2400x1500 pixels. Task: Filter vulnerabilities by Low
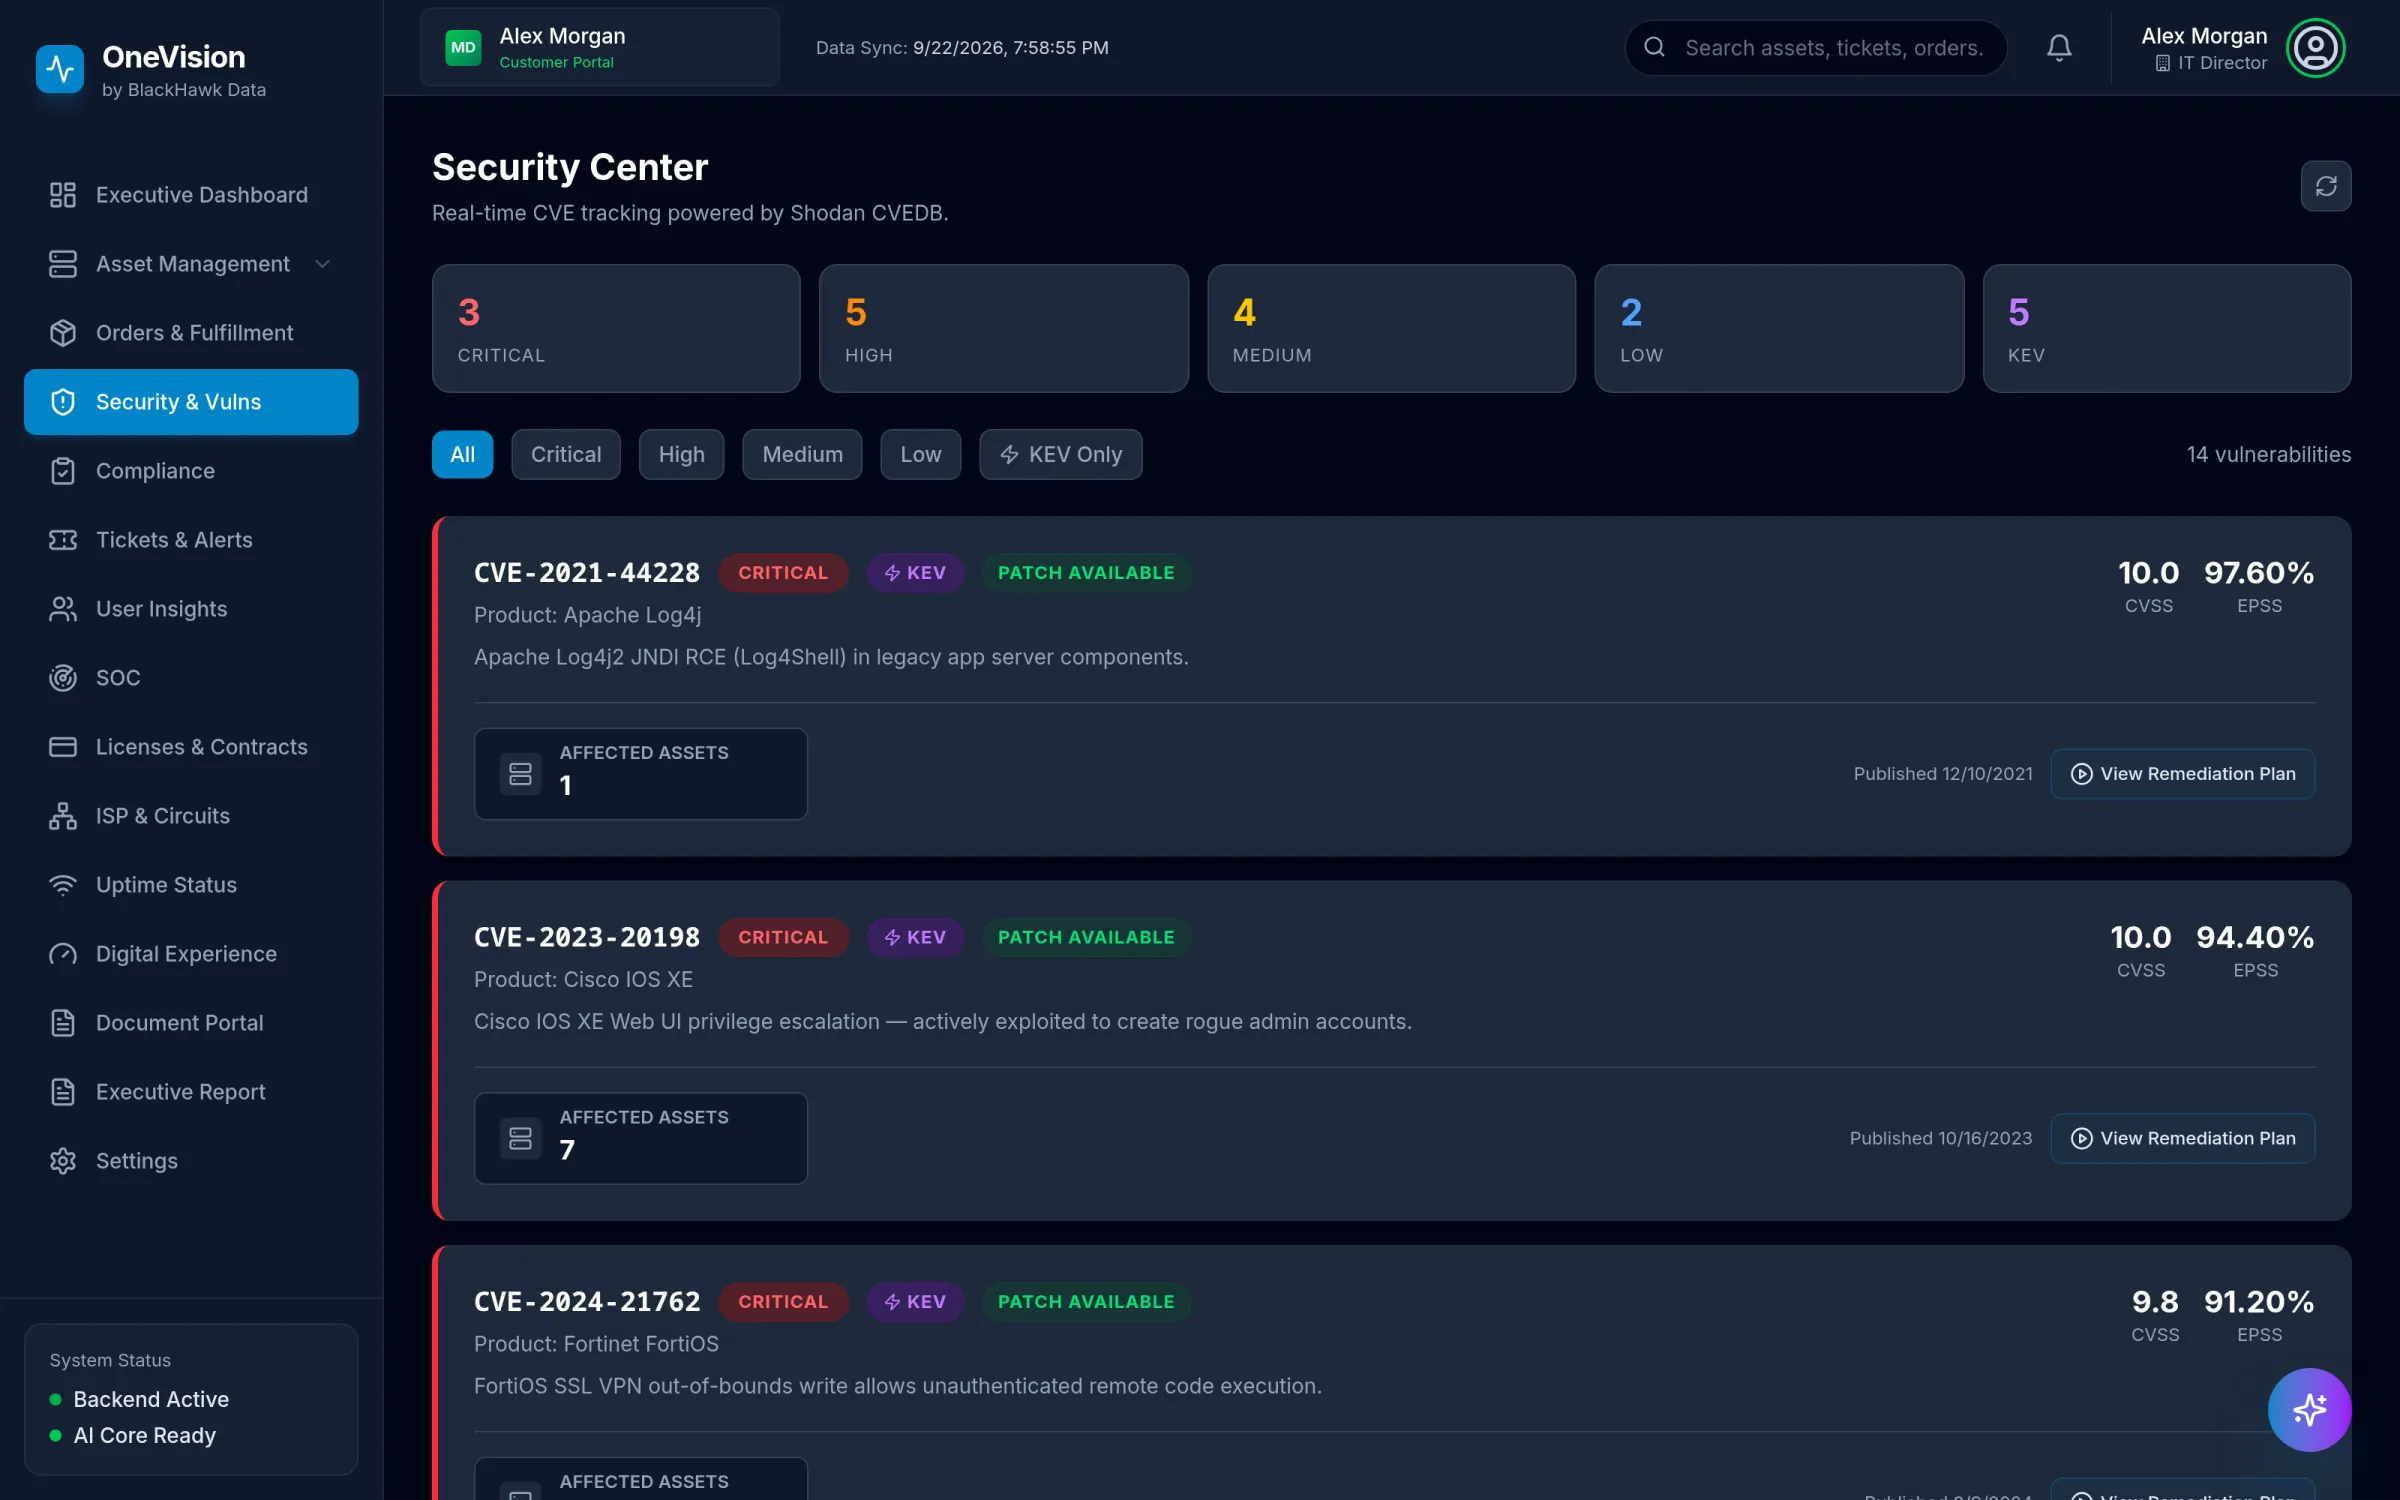click(x=921, y=455)
